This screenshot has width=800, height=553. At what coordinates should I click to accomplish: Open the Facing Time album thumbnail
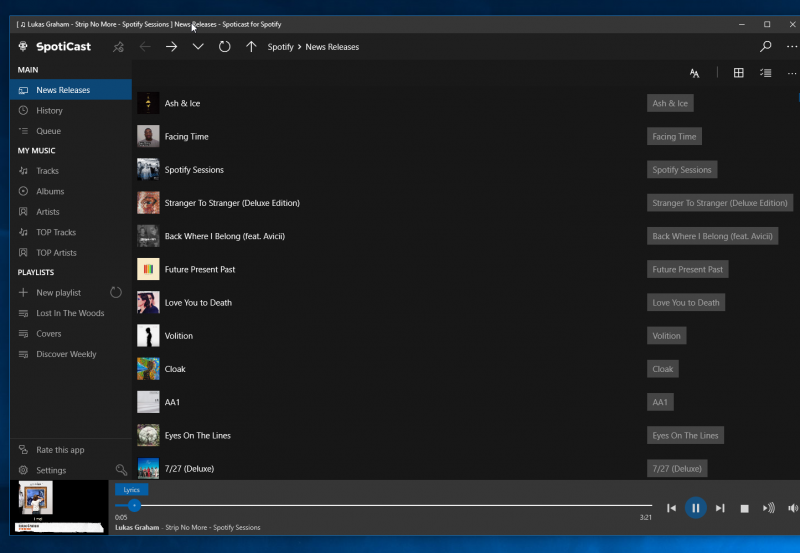pos(148,136)
